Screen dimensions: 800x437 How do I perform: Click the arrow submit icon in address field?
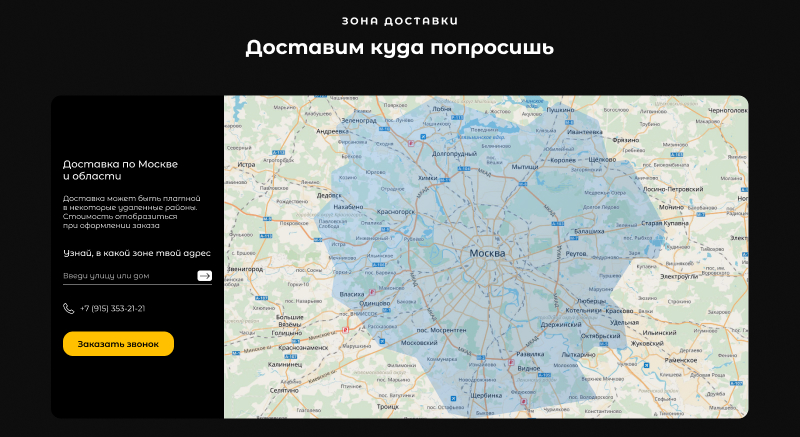pyautogui.click(x=204, y=276)
